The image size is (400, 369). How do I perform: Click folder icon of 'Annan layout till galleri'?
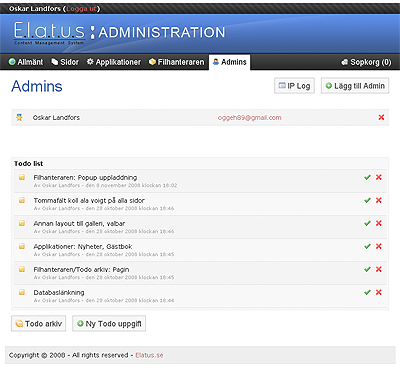click(x=22, y=223)
